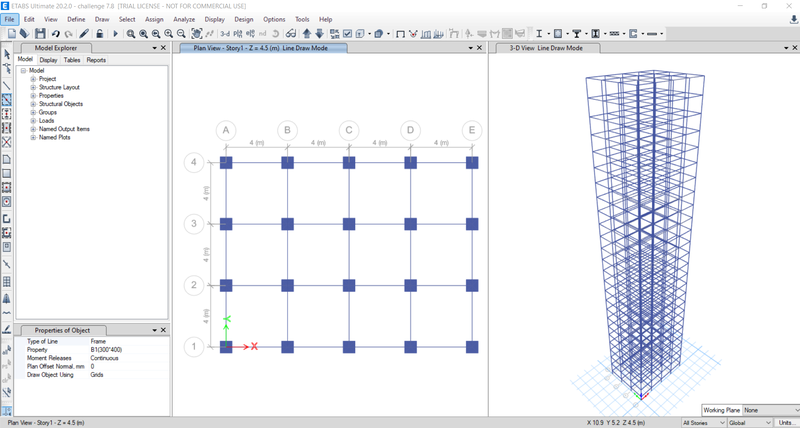Click grid bubble C in plan view
Screen dimensions: 800x428
coord(349,130)
